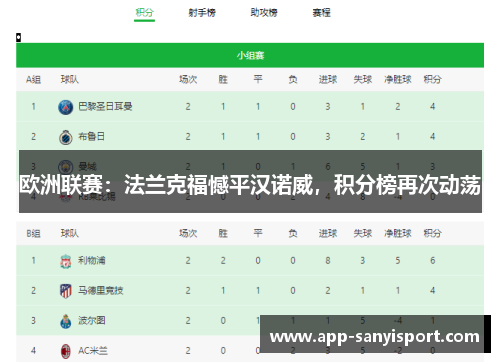This screenshot has height=362, width=500.
Task: Click 布鲁日 goals conceded value 2
Action: 363,137
